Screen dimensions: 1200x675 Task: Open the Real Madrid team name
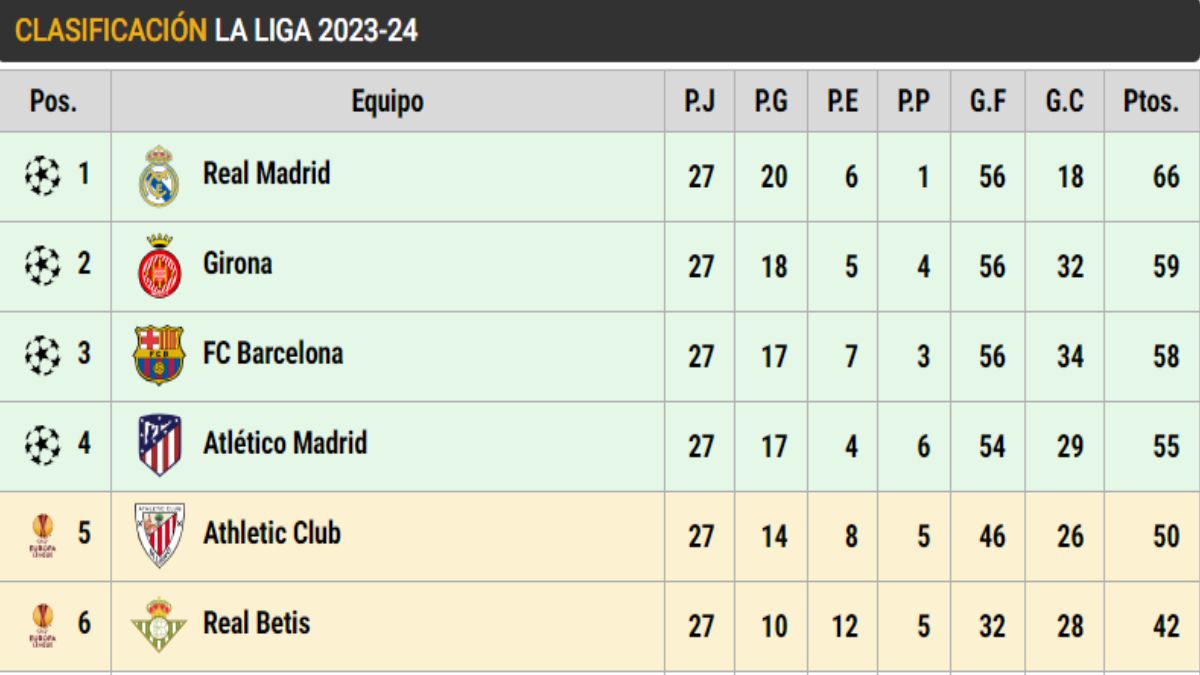[266, 173]
